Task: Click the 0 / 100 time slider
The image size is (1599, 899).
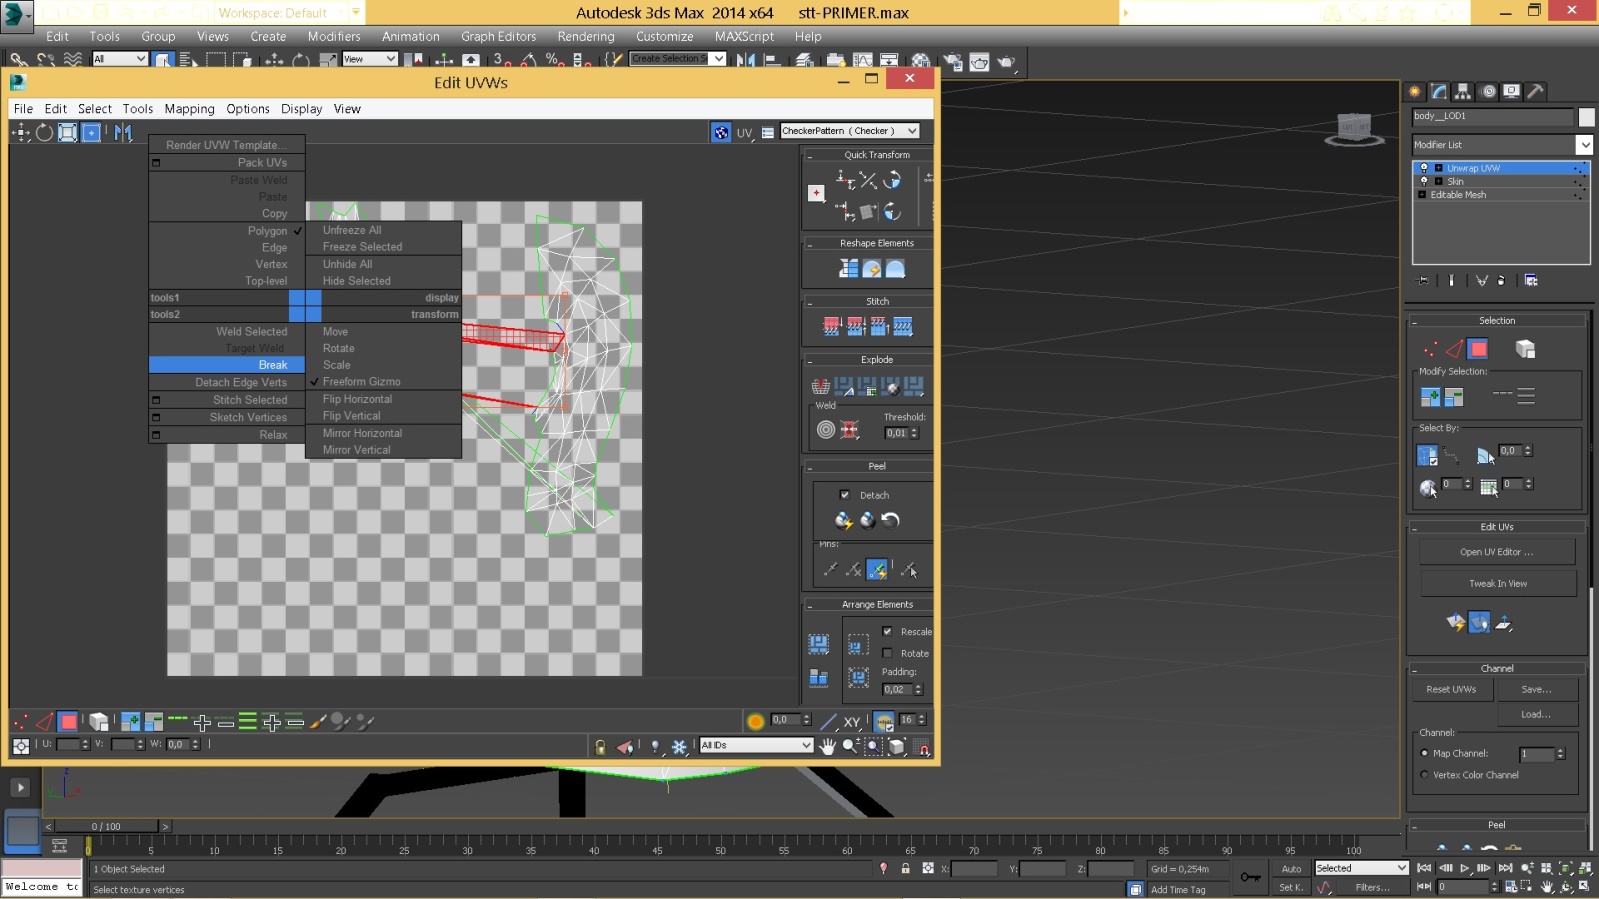Action: tap(106, 826)
